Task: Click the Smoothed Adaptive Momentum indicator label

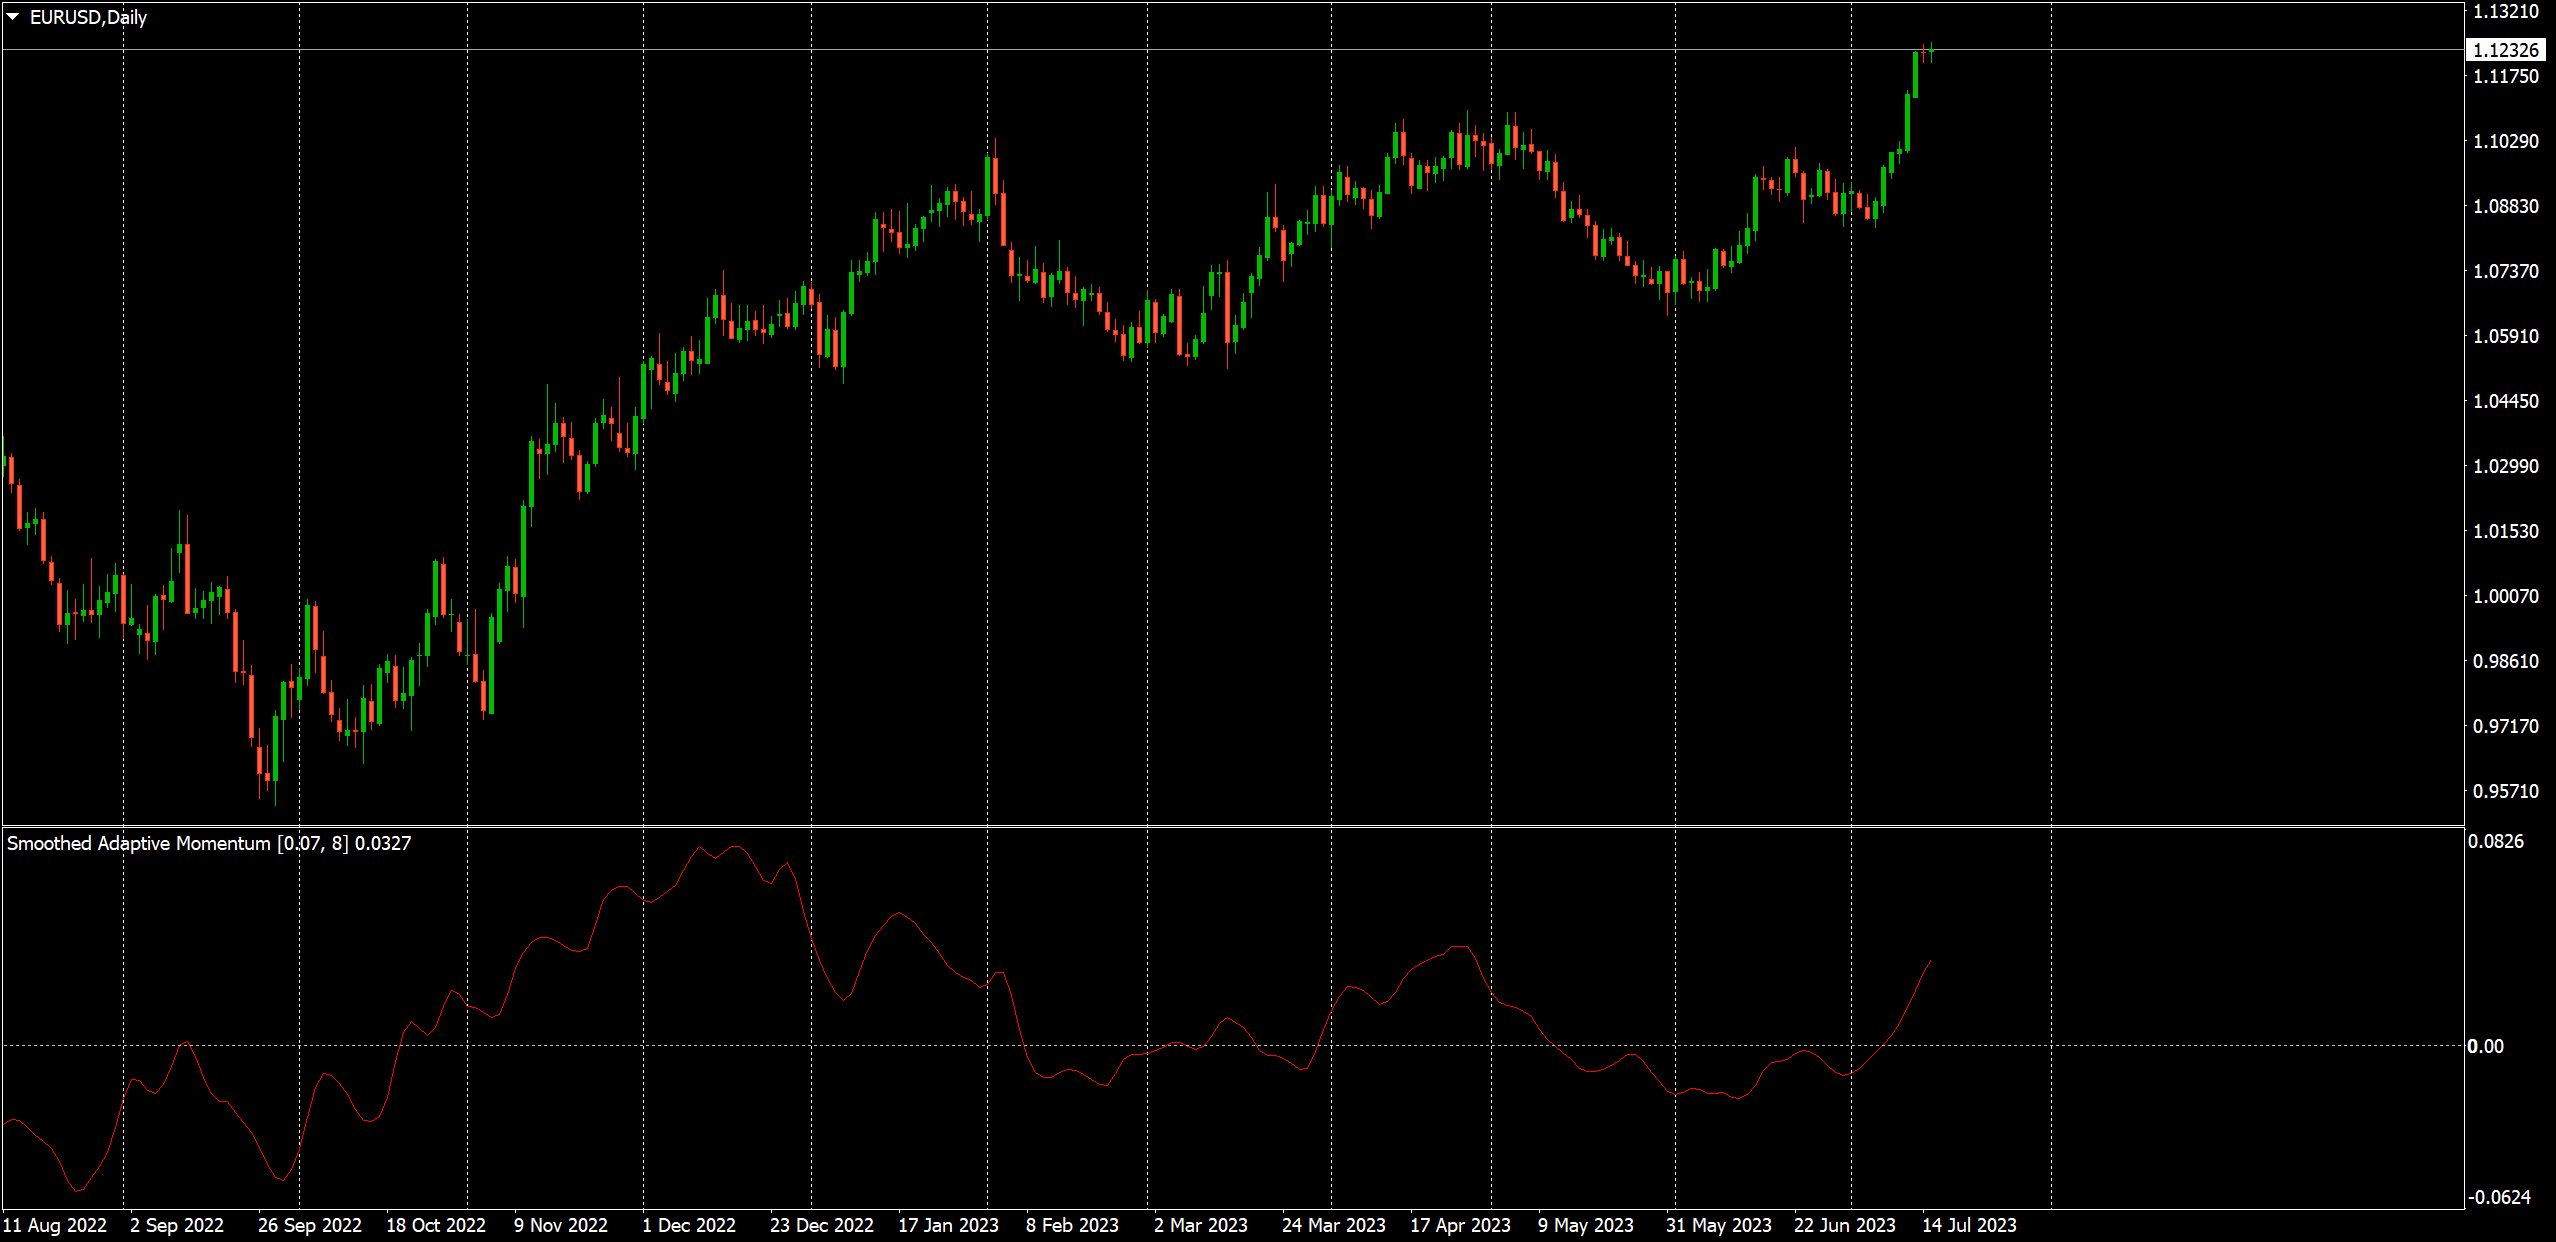Action: click(x=208, y=843)
